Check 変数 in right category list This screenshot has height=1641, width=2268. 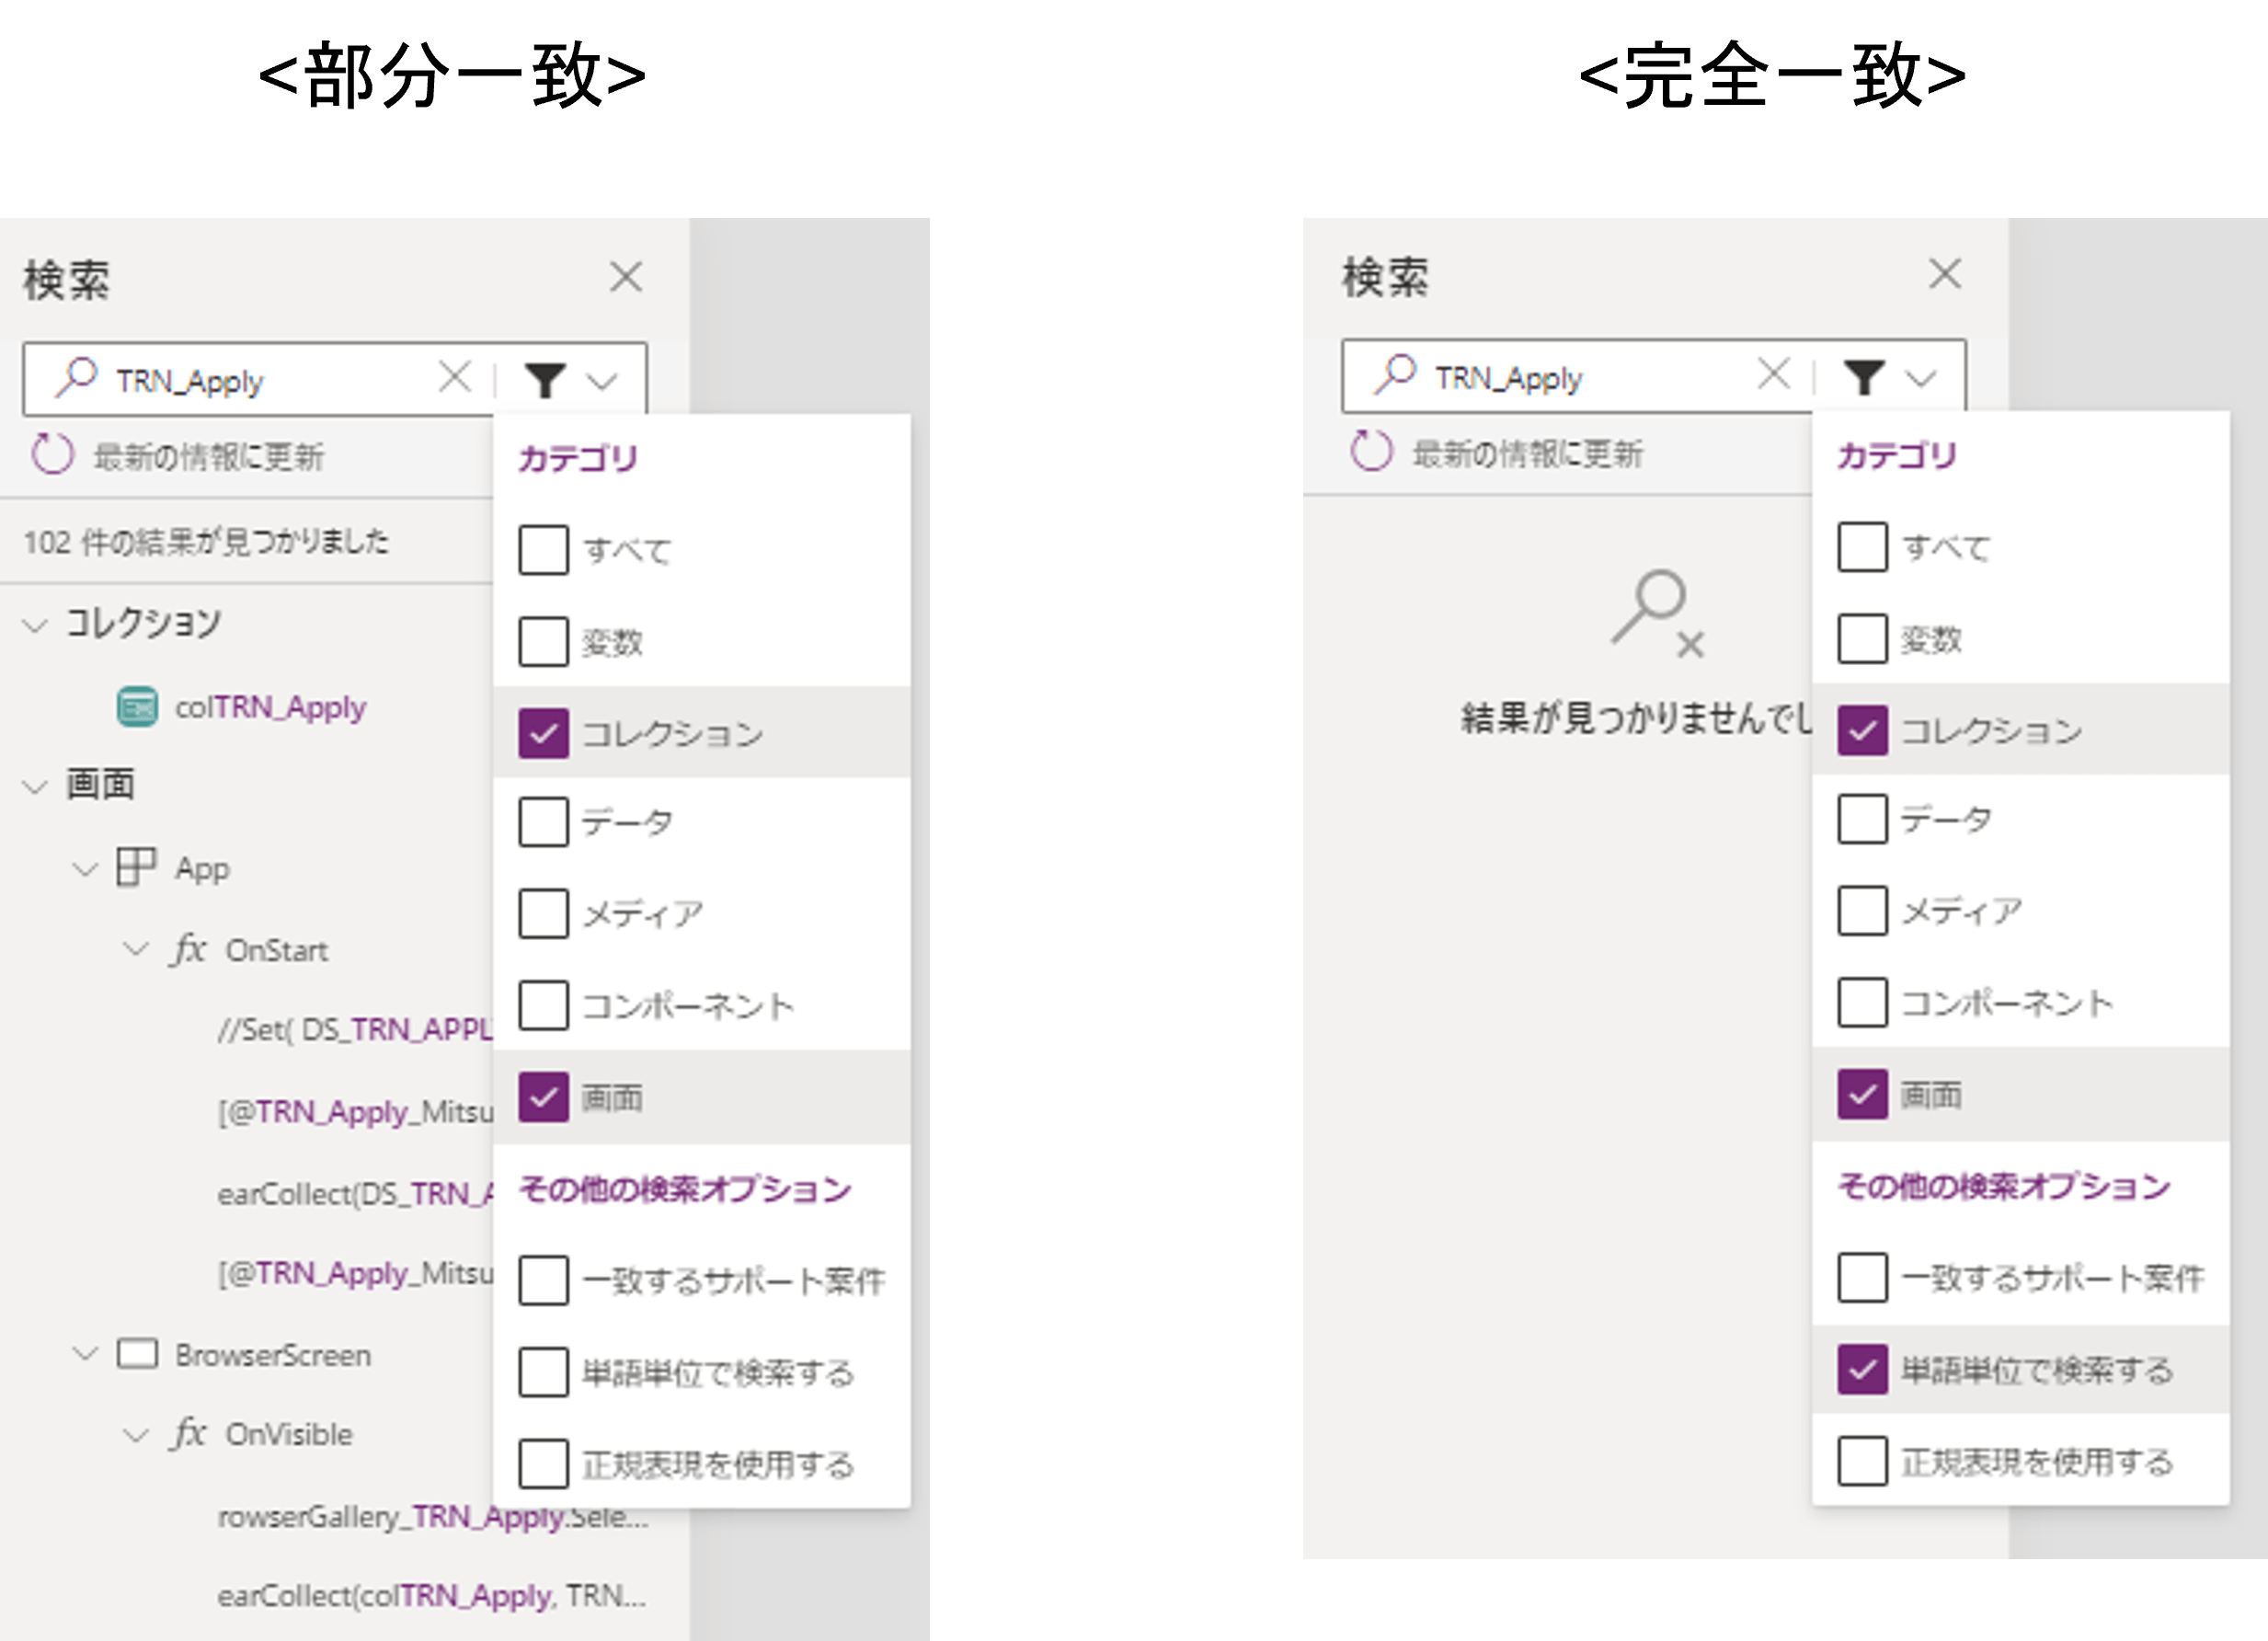1863,638
